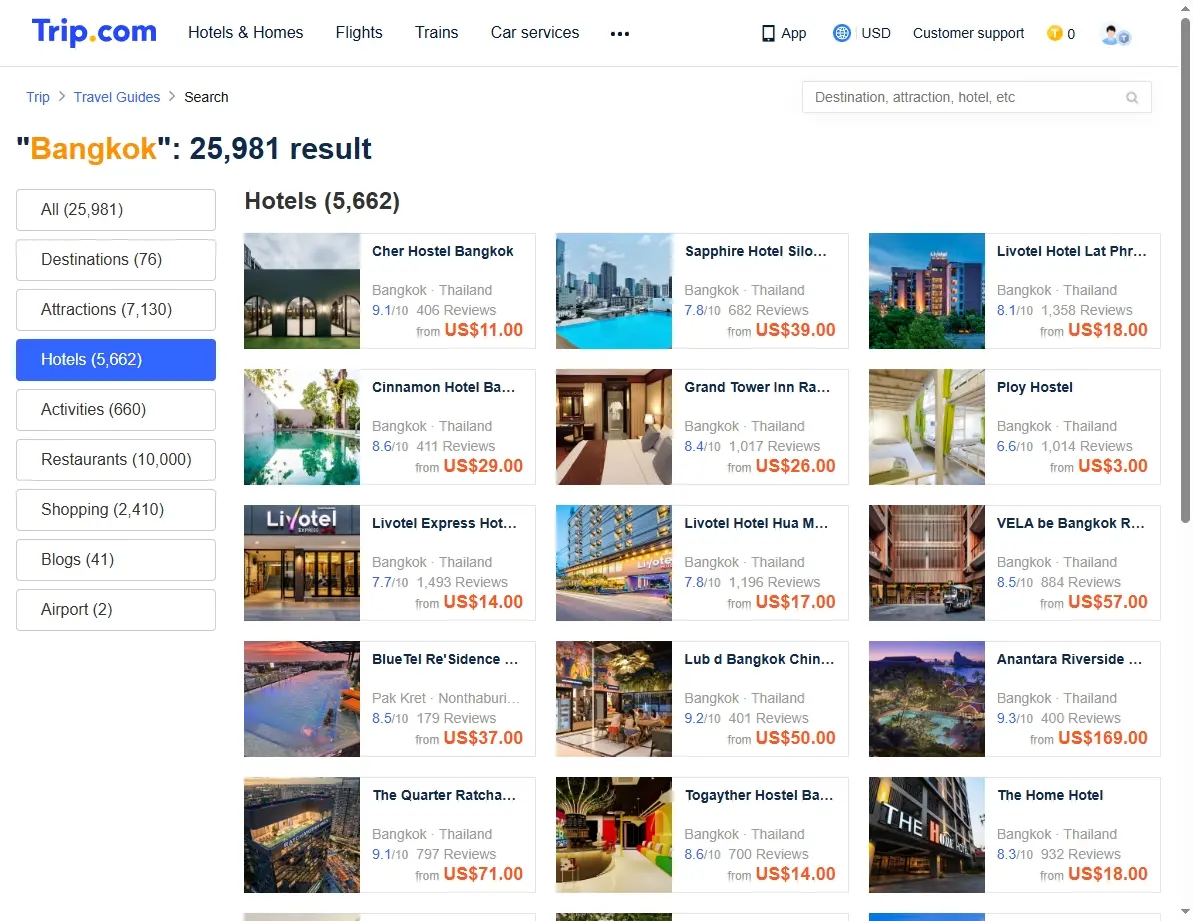
Task: Open Cher Hostel Bangkok photo
Action: point(302,291)
